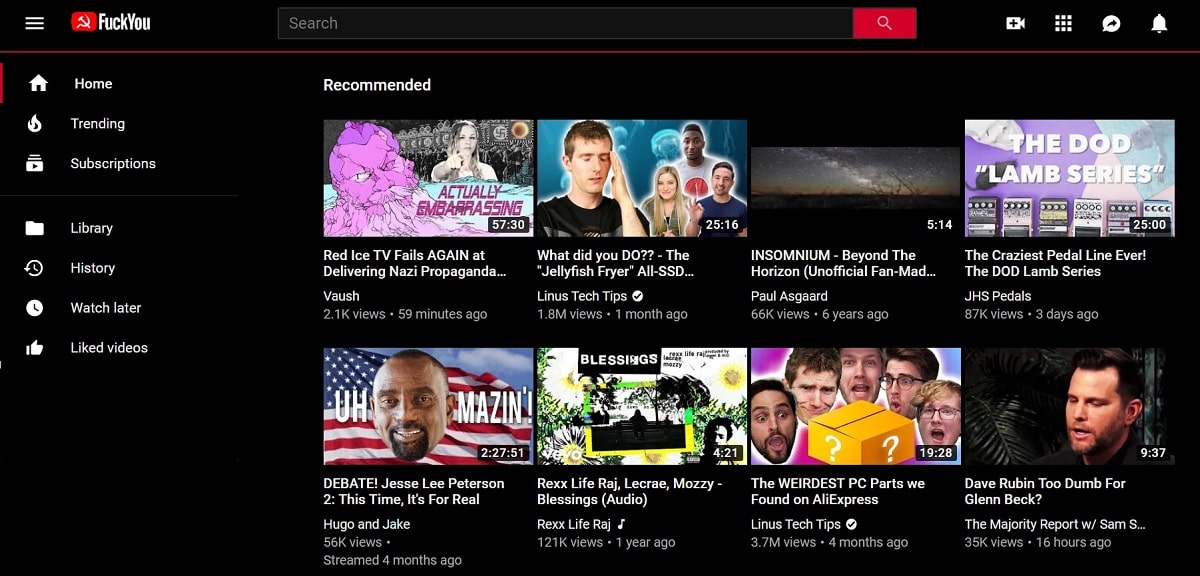Click the 19:28 duration badge
Screen dimensions: 1200x576
click(936, 453)
